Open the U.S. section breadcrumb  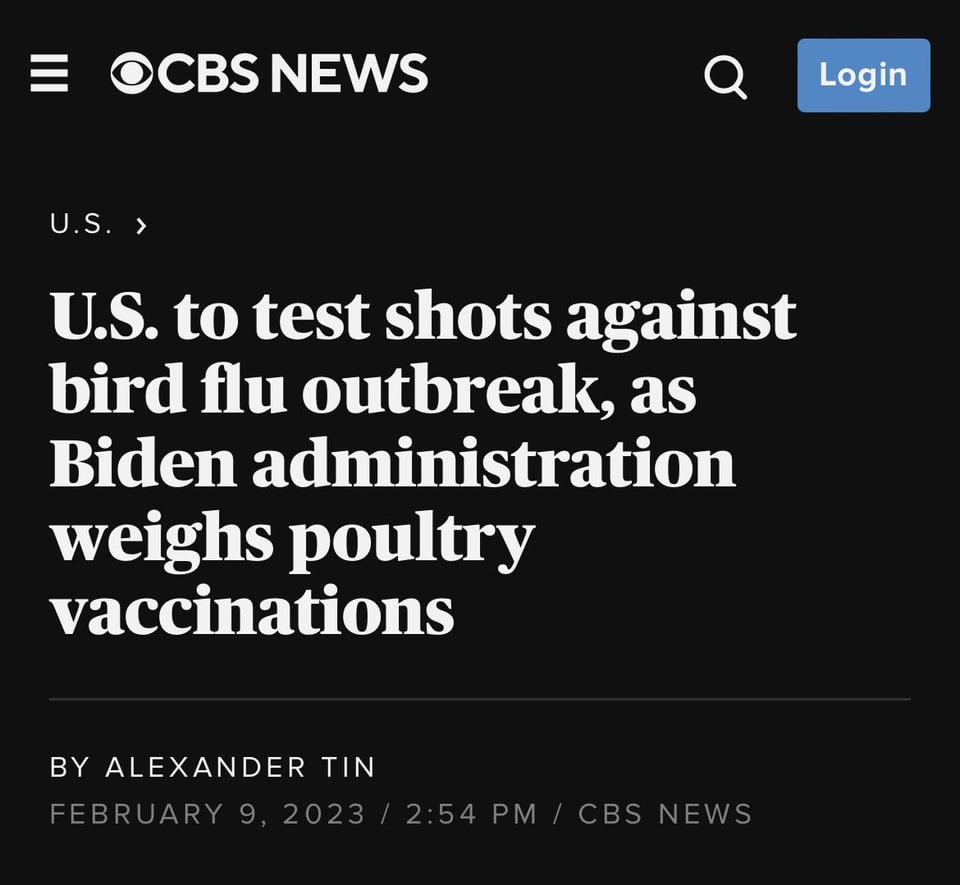click(x=81, y=223)
